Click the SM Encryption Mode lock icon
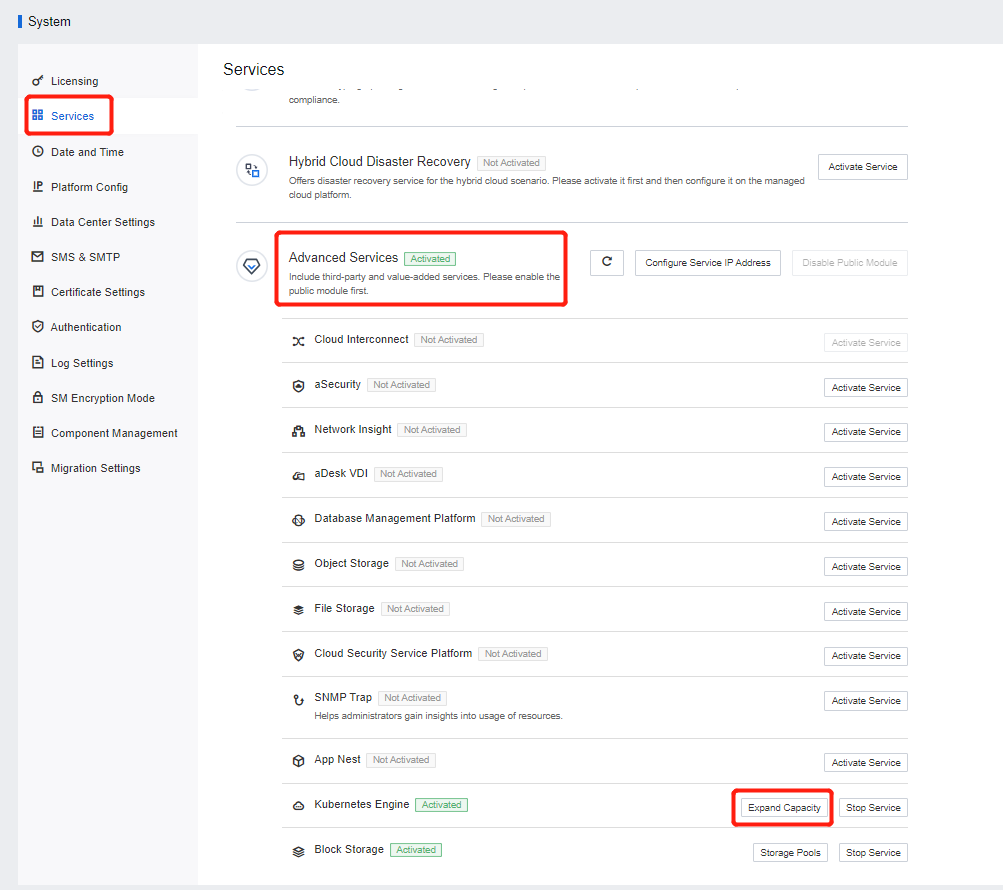 pos(38,397)
